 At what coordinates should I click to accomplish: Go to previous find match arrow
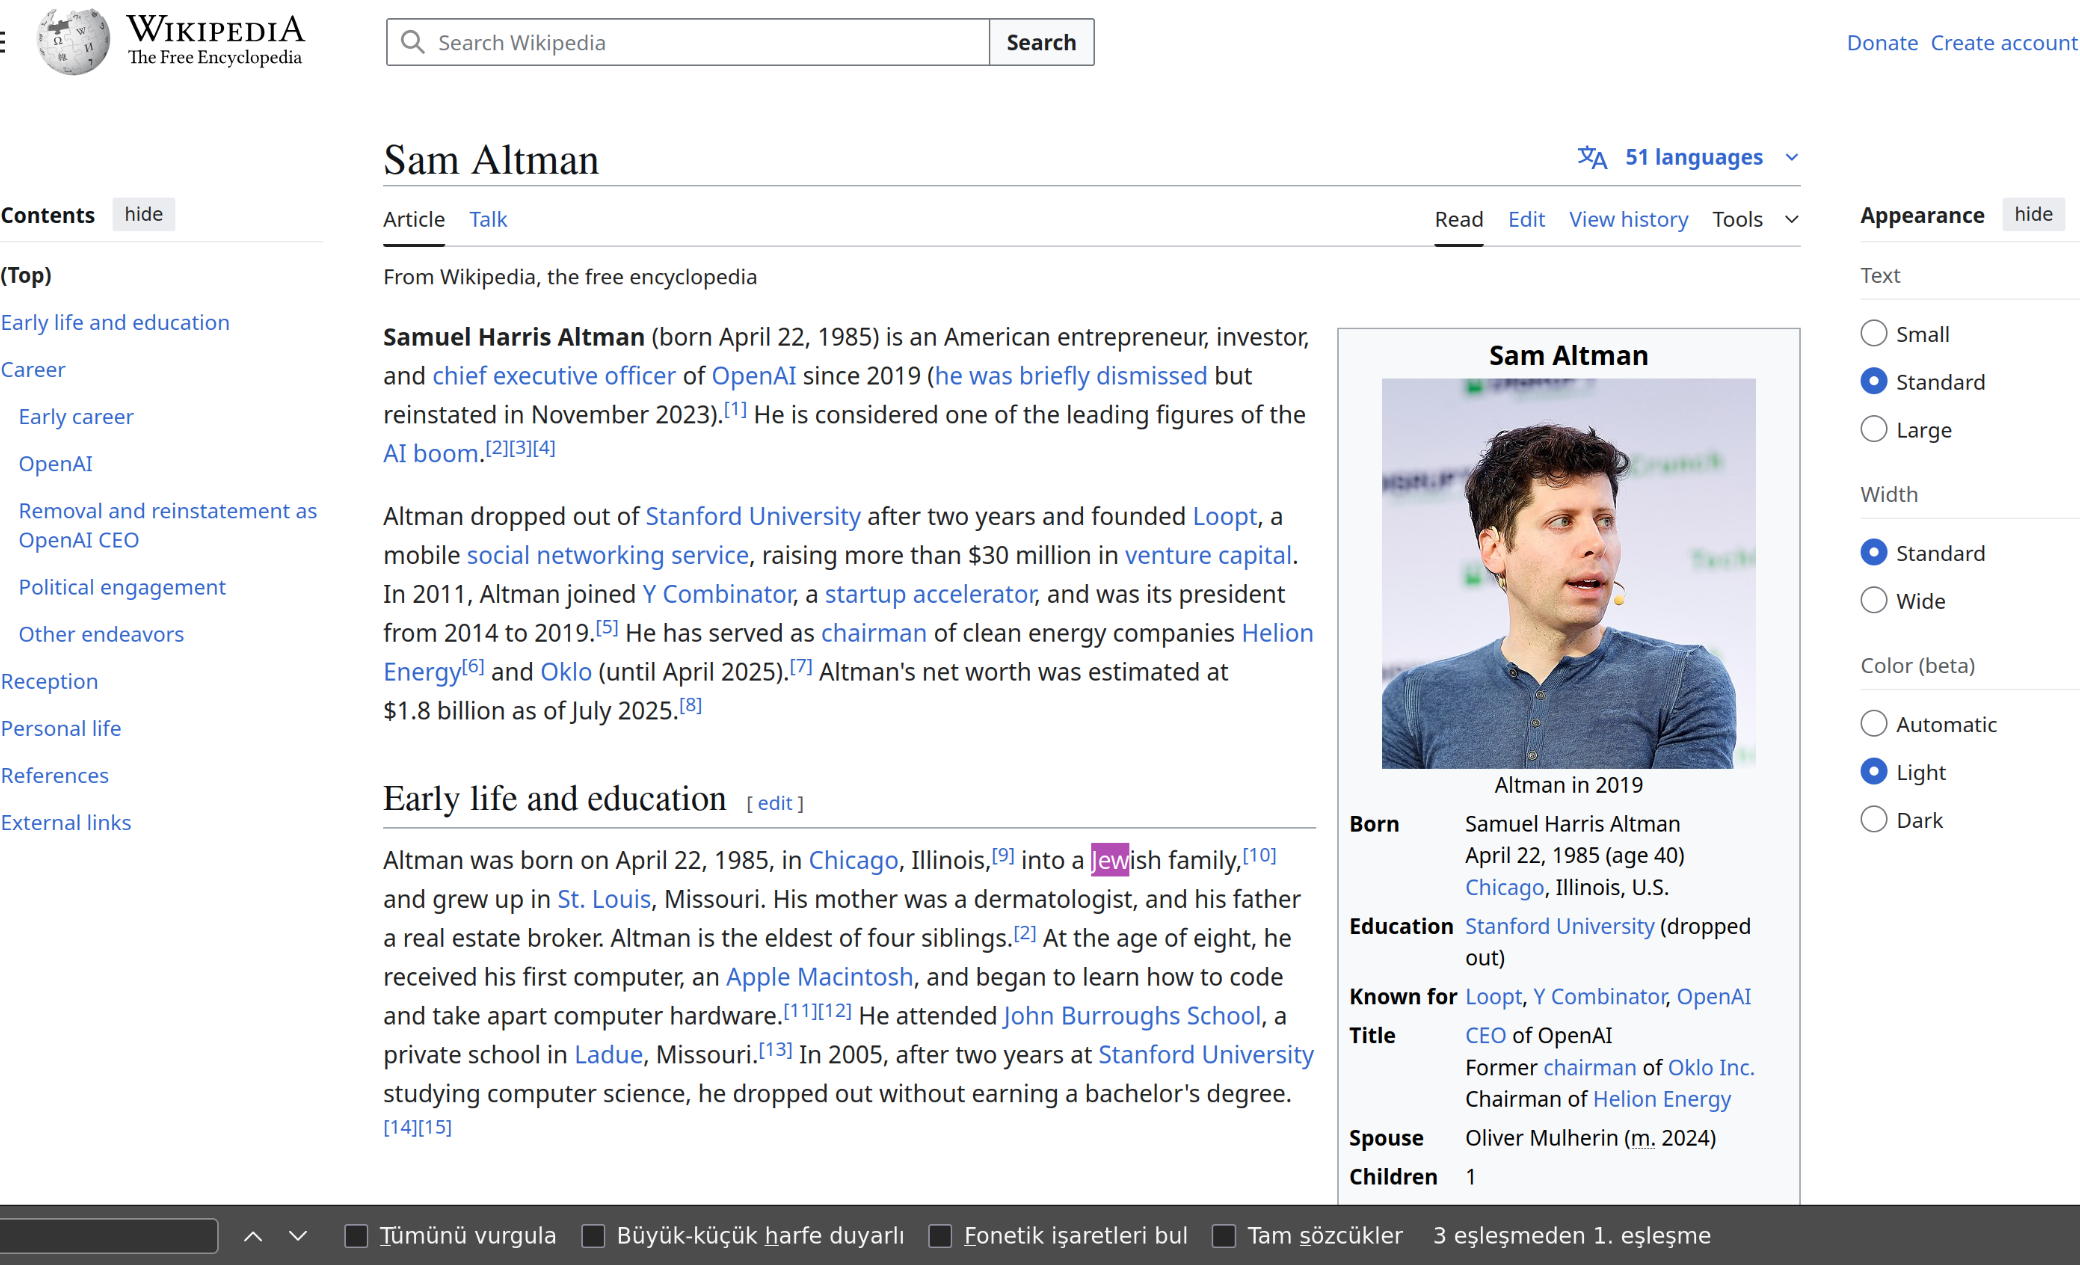tap(253, 1236)
